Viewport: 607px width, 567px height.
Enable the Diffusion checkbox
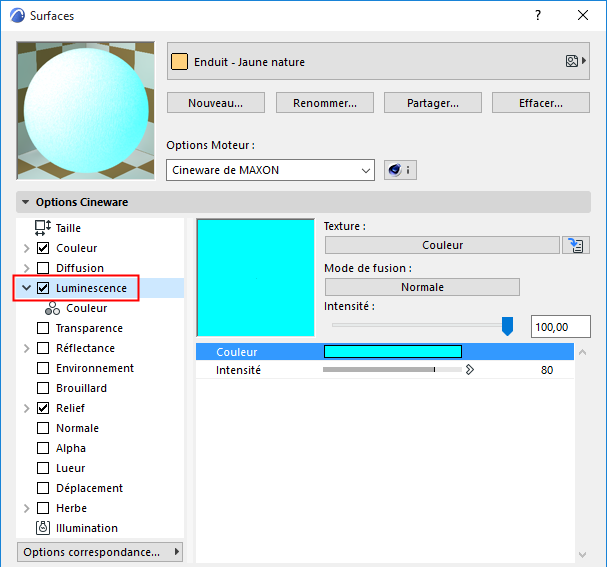pos(43,268)
